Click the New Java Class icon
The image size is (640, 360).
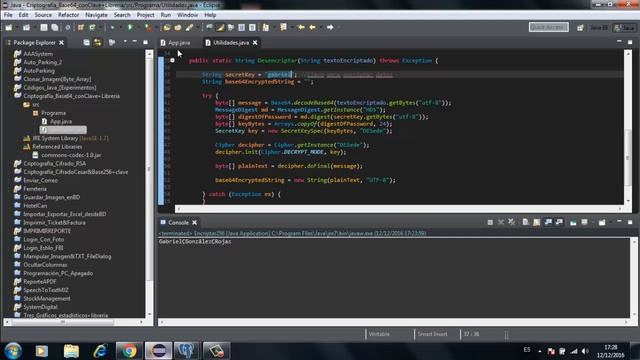tap(92, 27)
